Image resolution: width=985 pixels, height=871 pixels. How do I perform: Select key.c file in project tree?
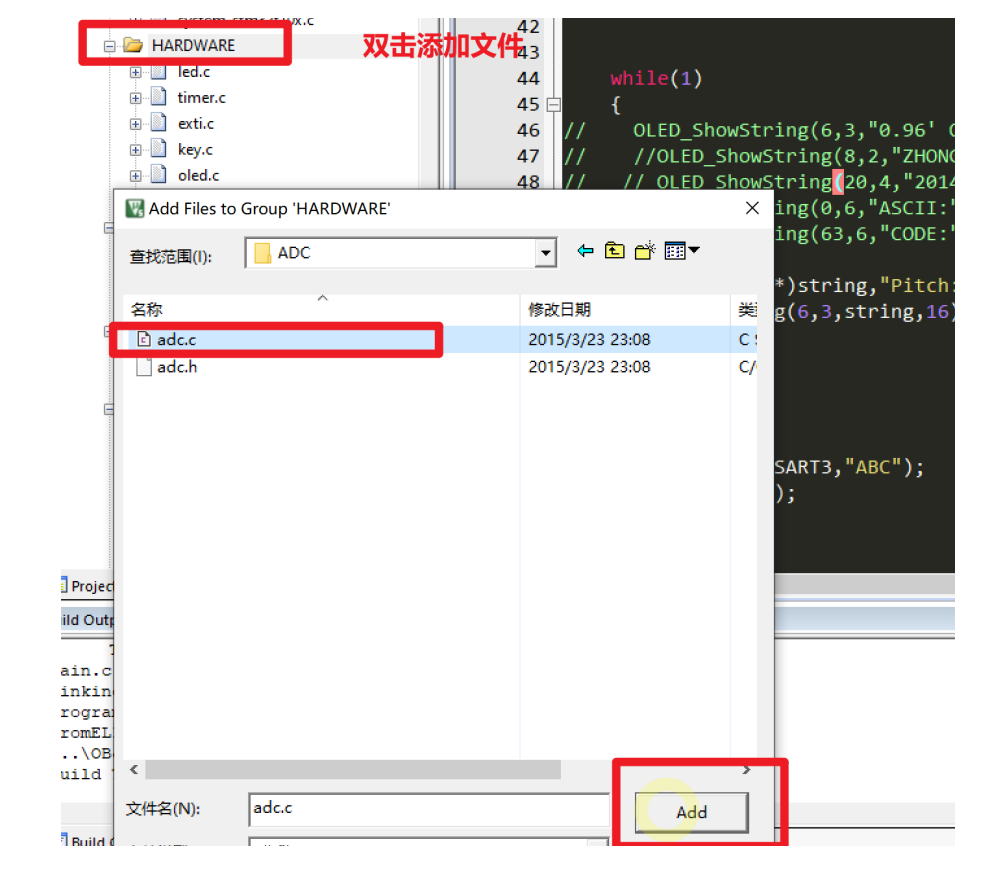click(x=195, y=149)
